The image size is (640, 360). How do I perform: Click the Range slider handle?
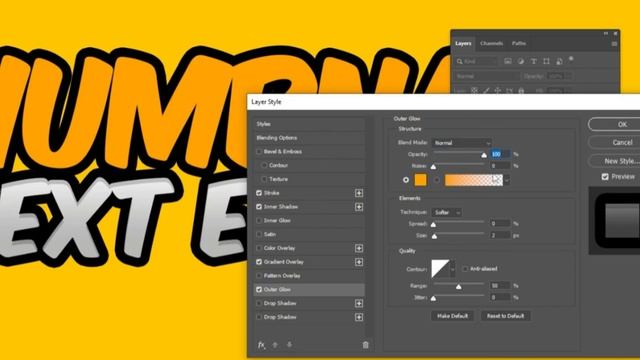click(x=459, y=287)
